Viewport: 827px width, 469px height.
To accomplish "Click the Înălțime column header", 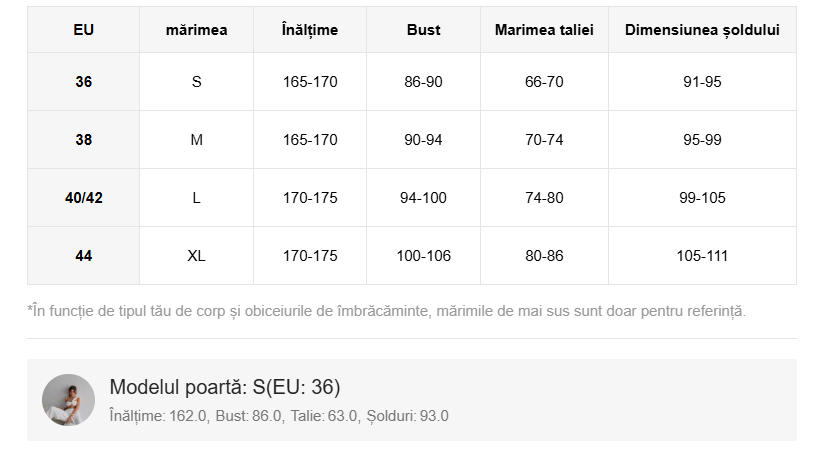I will [310, 30].
